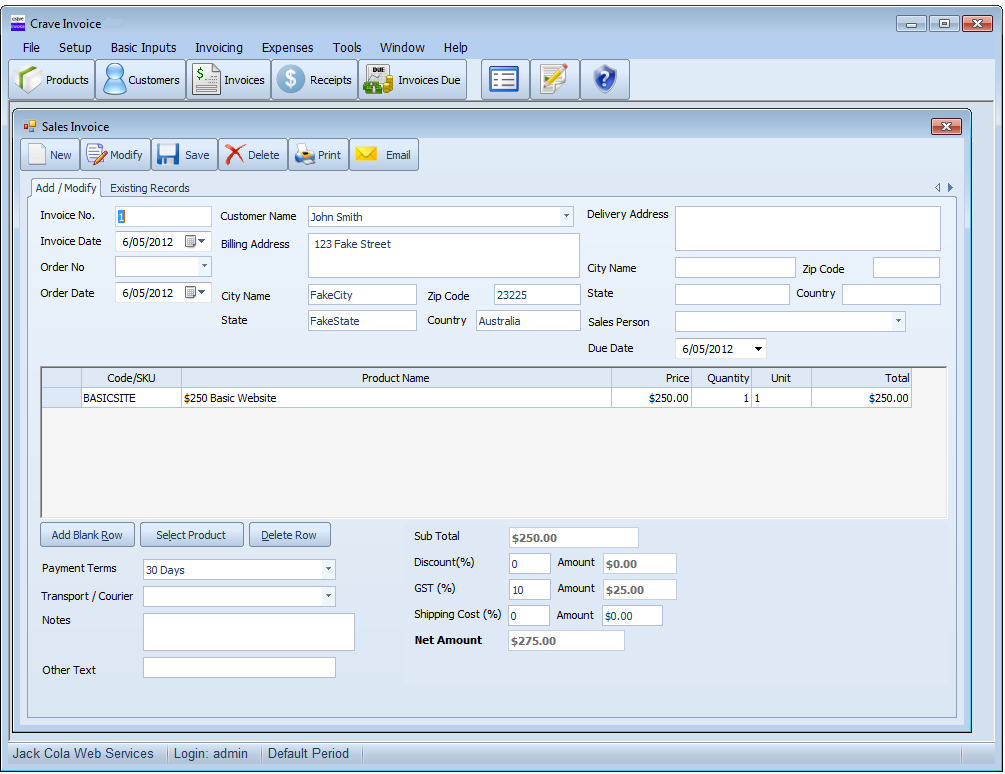Image resolution: width=1005 pixels, height=774 pixels.
Task: Expand the Customer Name dropdown
Action: pyautogui.click(x=566, y=216)
